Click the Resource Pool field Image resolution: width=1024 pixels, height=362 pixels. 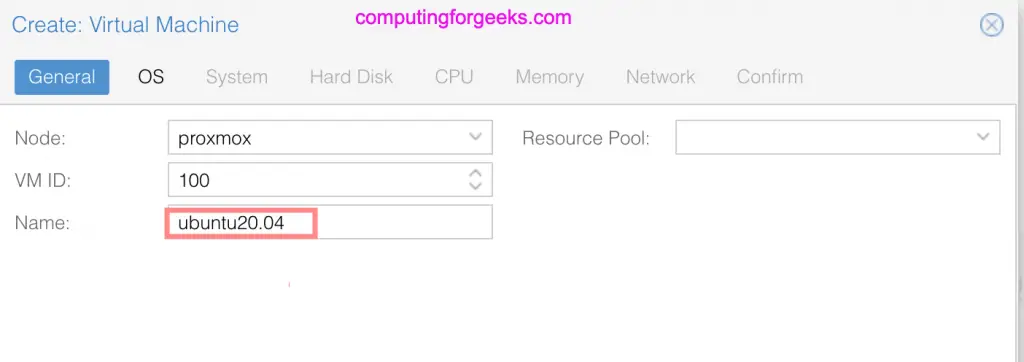coord(837,137)
